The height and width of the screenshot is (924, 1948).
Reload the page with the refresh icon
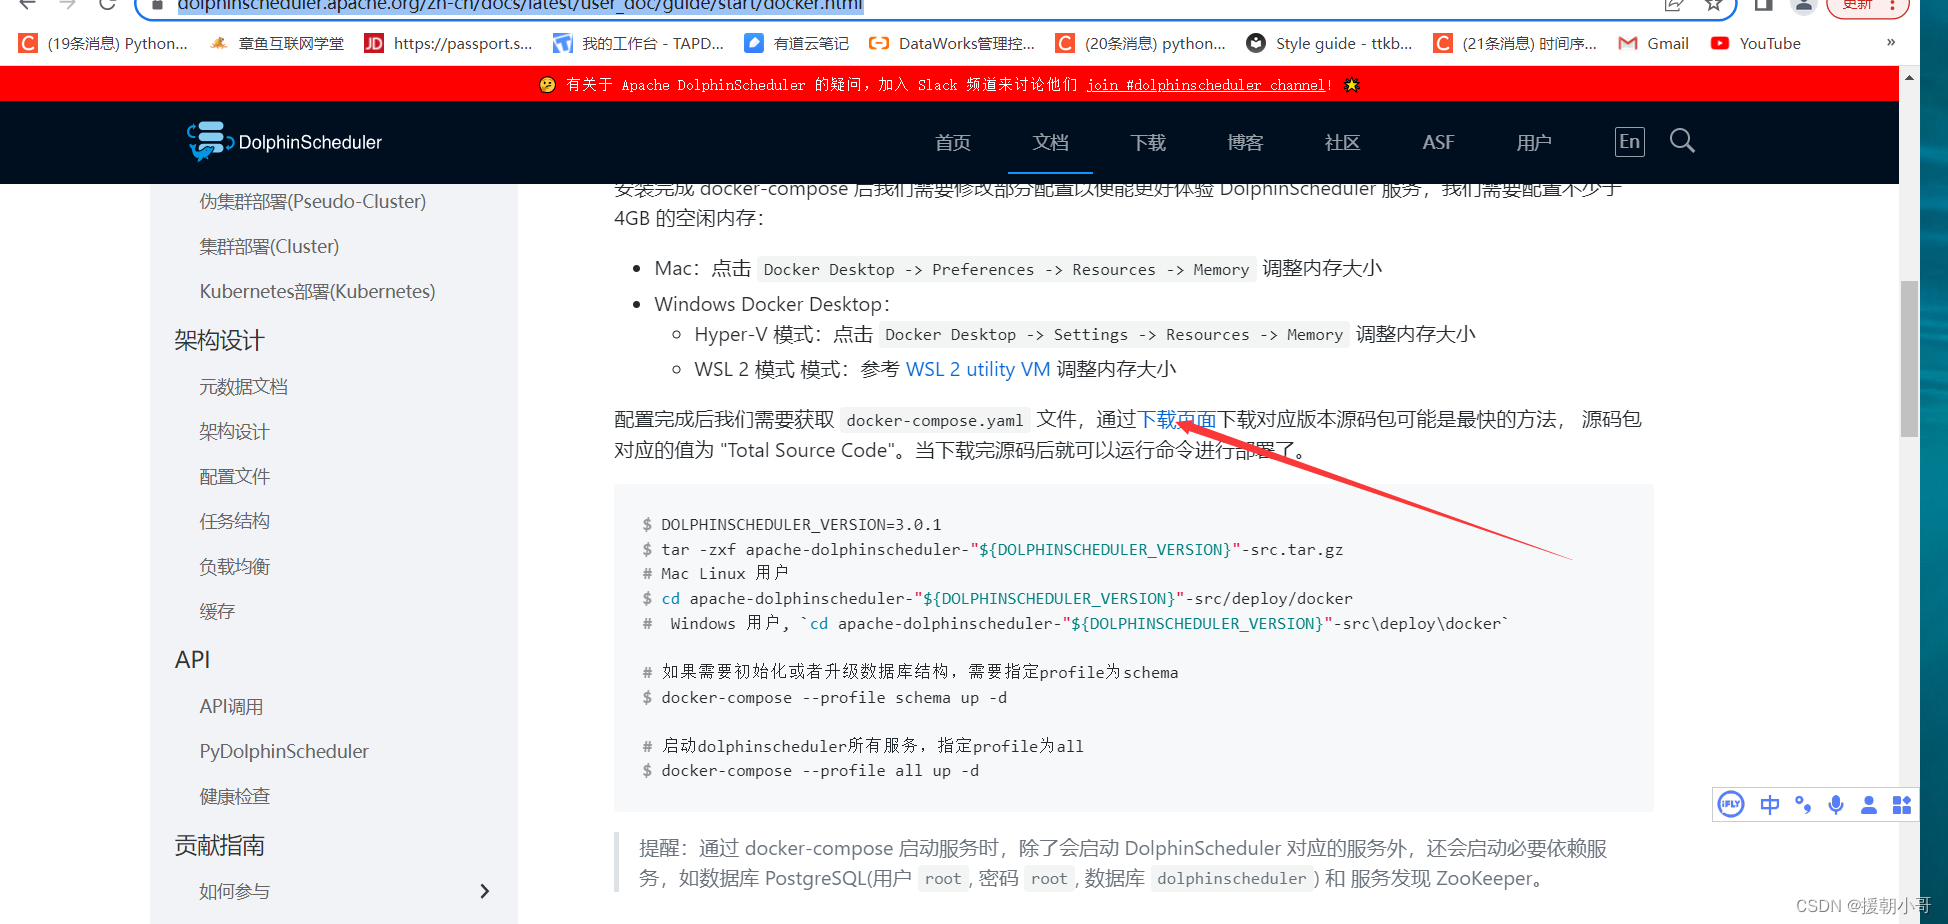point(107,5)
